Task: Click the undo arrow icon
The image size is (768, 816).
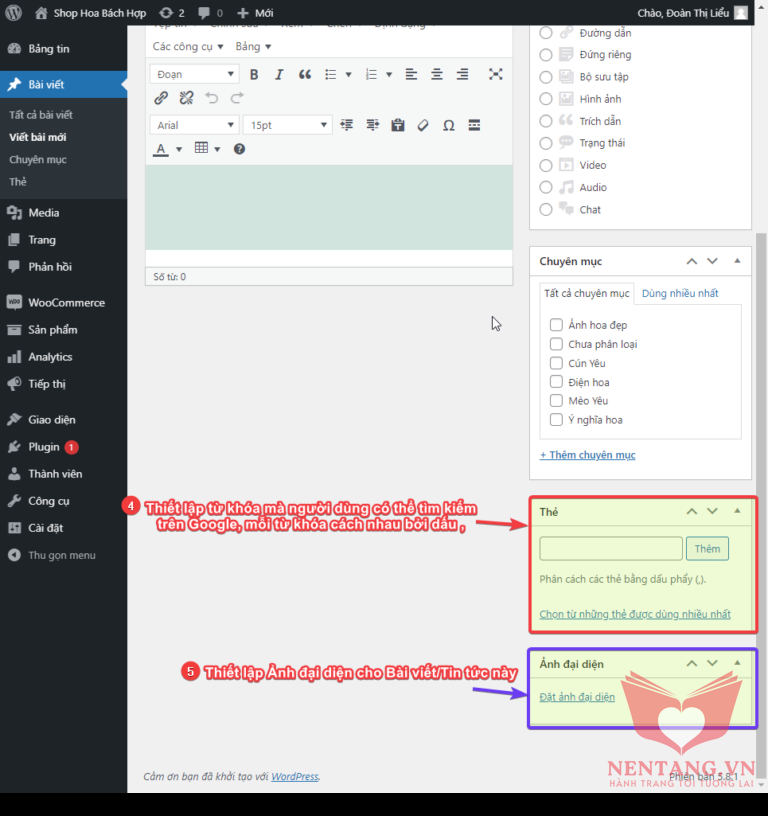Action: [211, 98]
